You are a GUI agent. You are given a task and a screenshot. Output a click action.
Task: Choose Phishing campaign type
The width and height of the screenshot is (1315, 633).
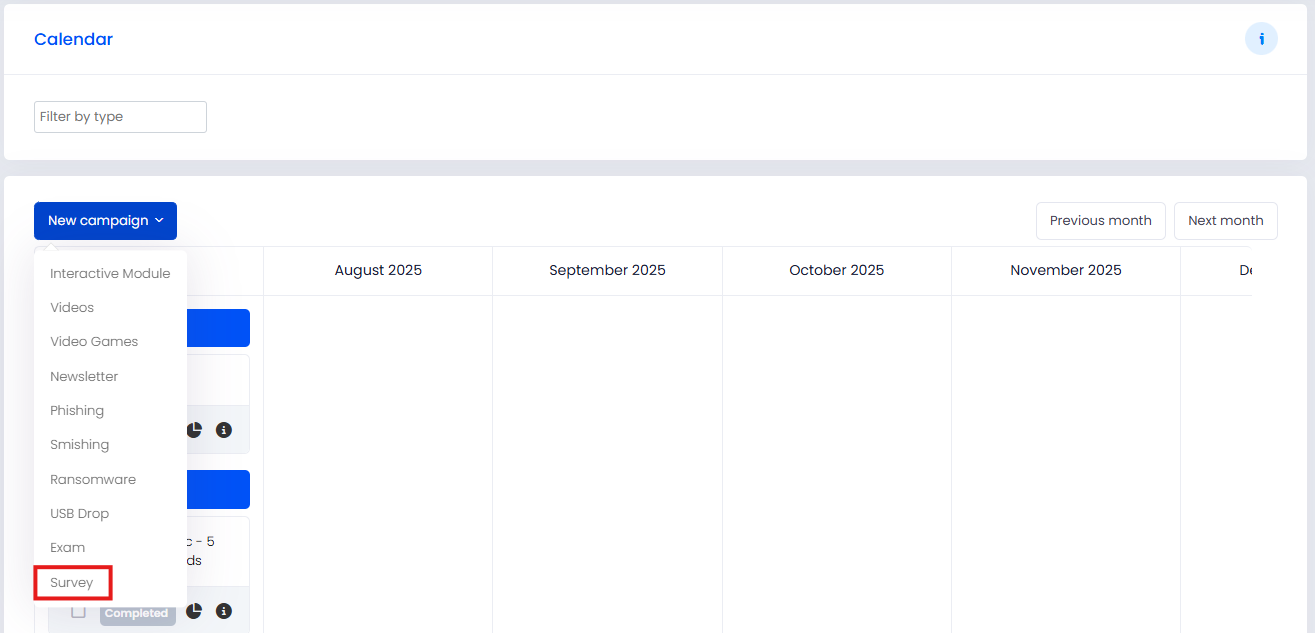pyautogui.click(x=77, y=410)
